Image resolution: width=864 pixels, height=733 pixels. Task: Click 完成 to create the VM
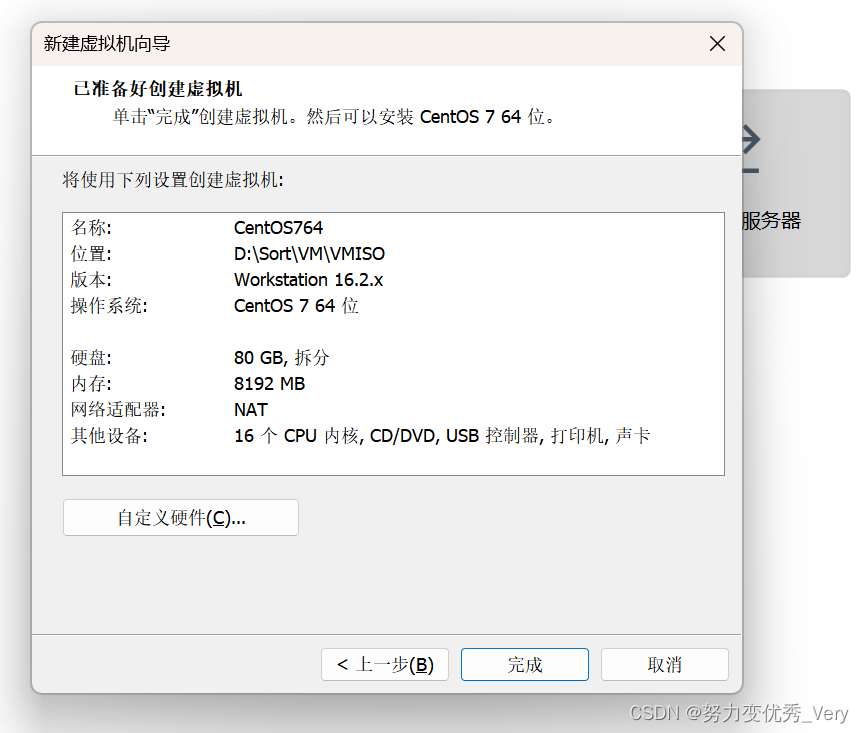pos(525,665)
